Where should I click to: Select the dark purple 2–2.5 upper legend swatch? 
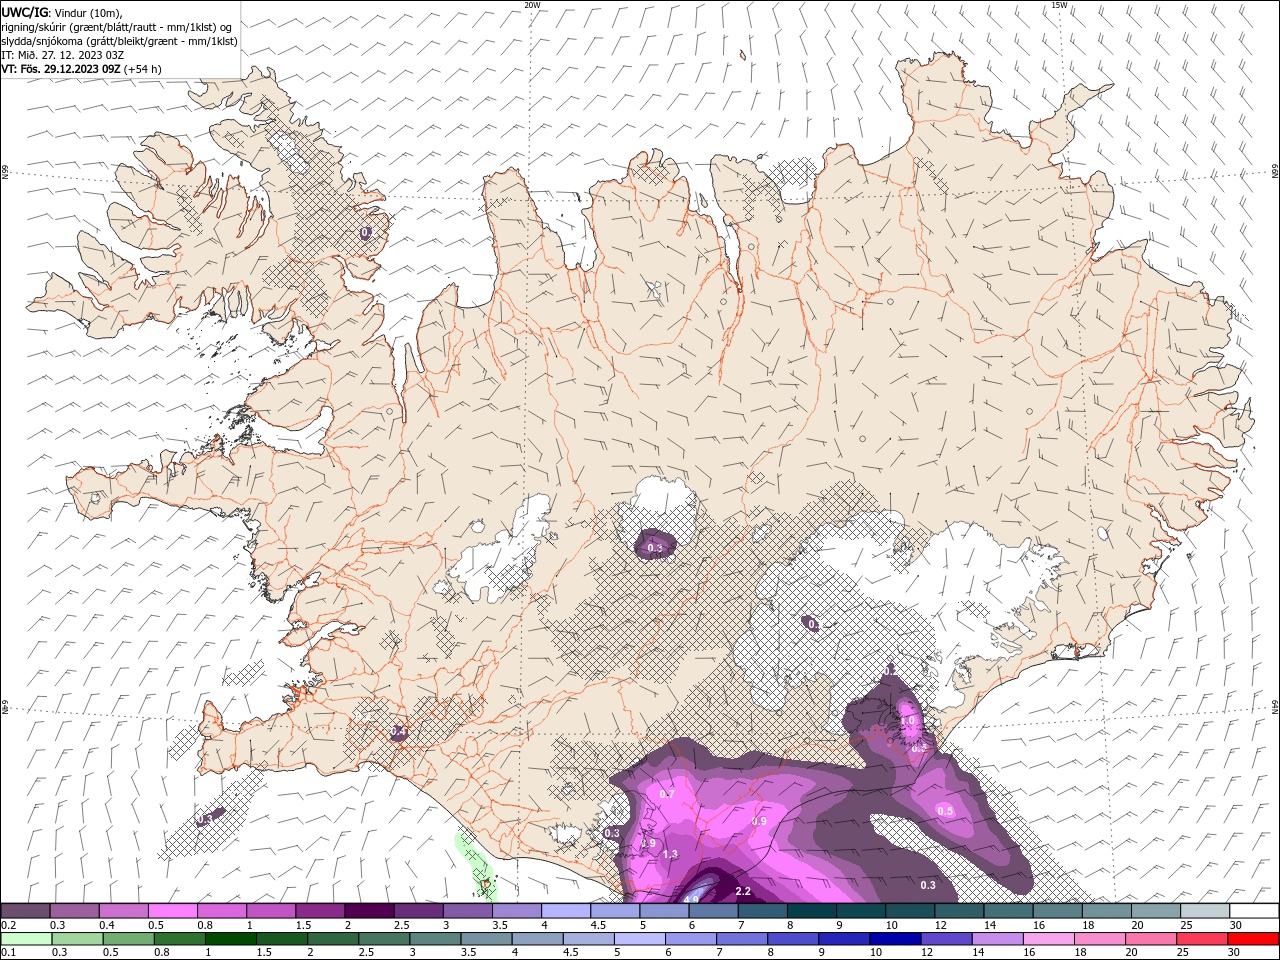click(x=370, y=910)
